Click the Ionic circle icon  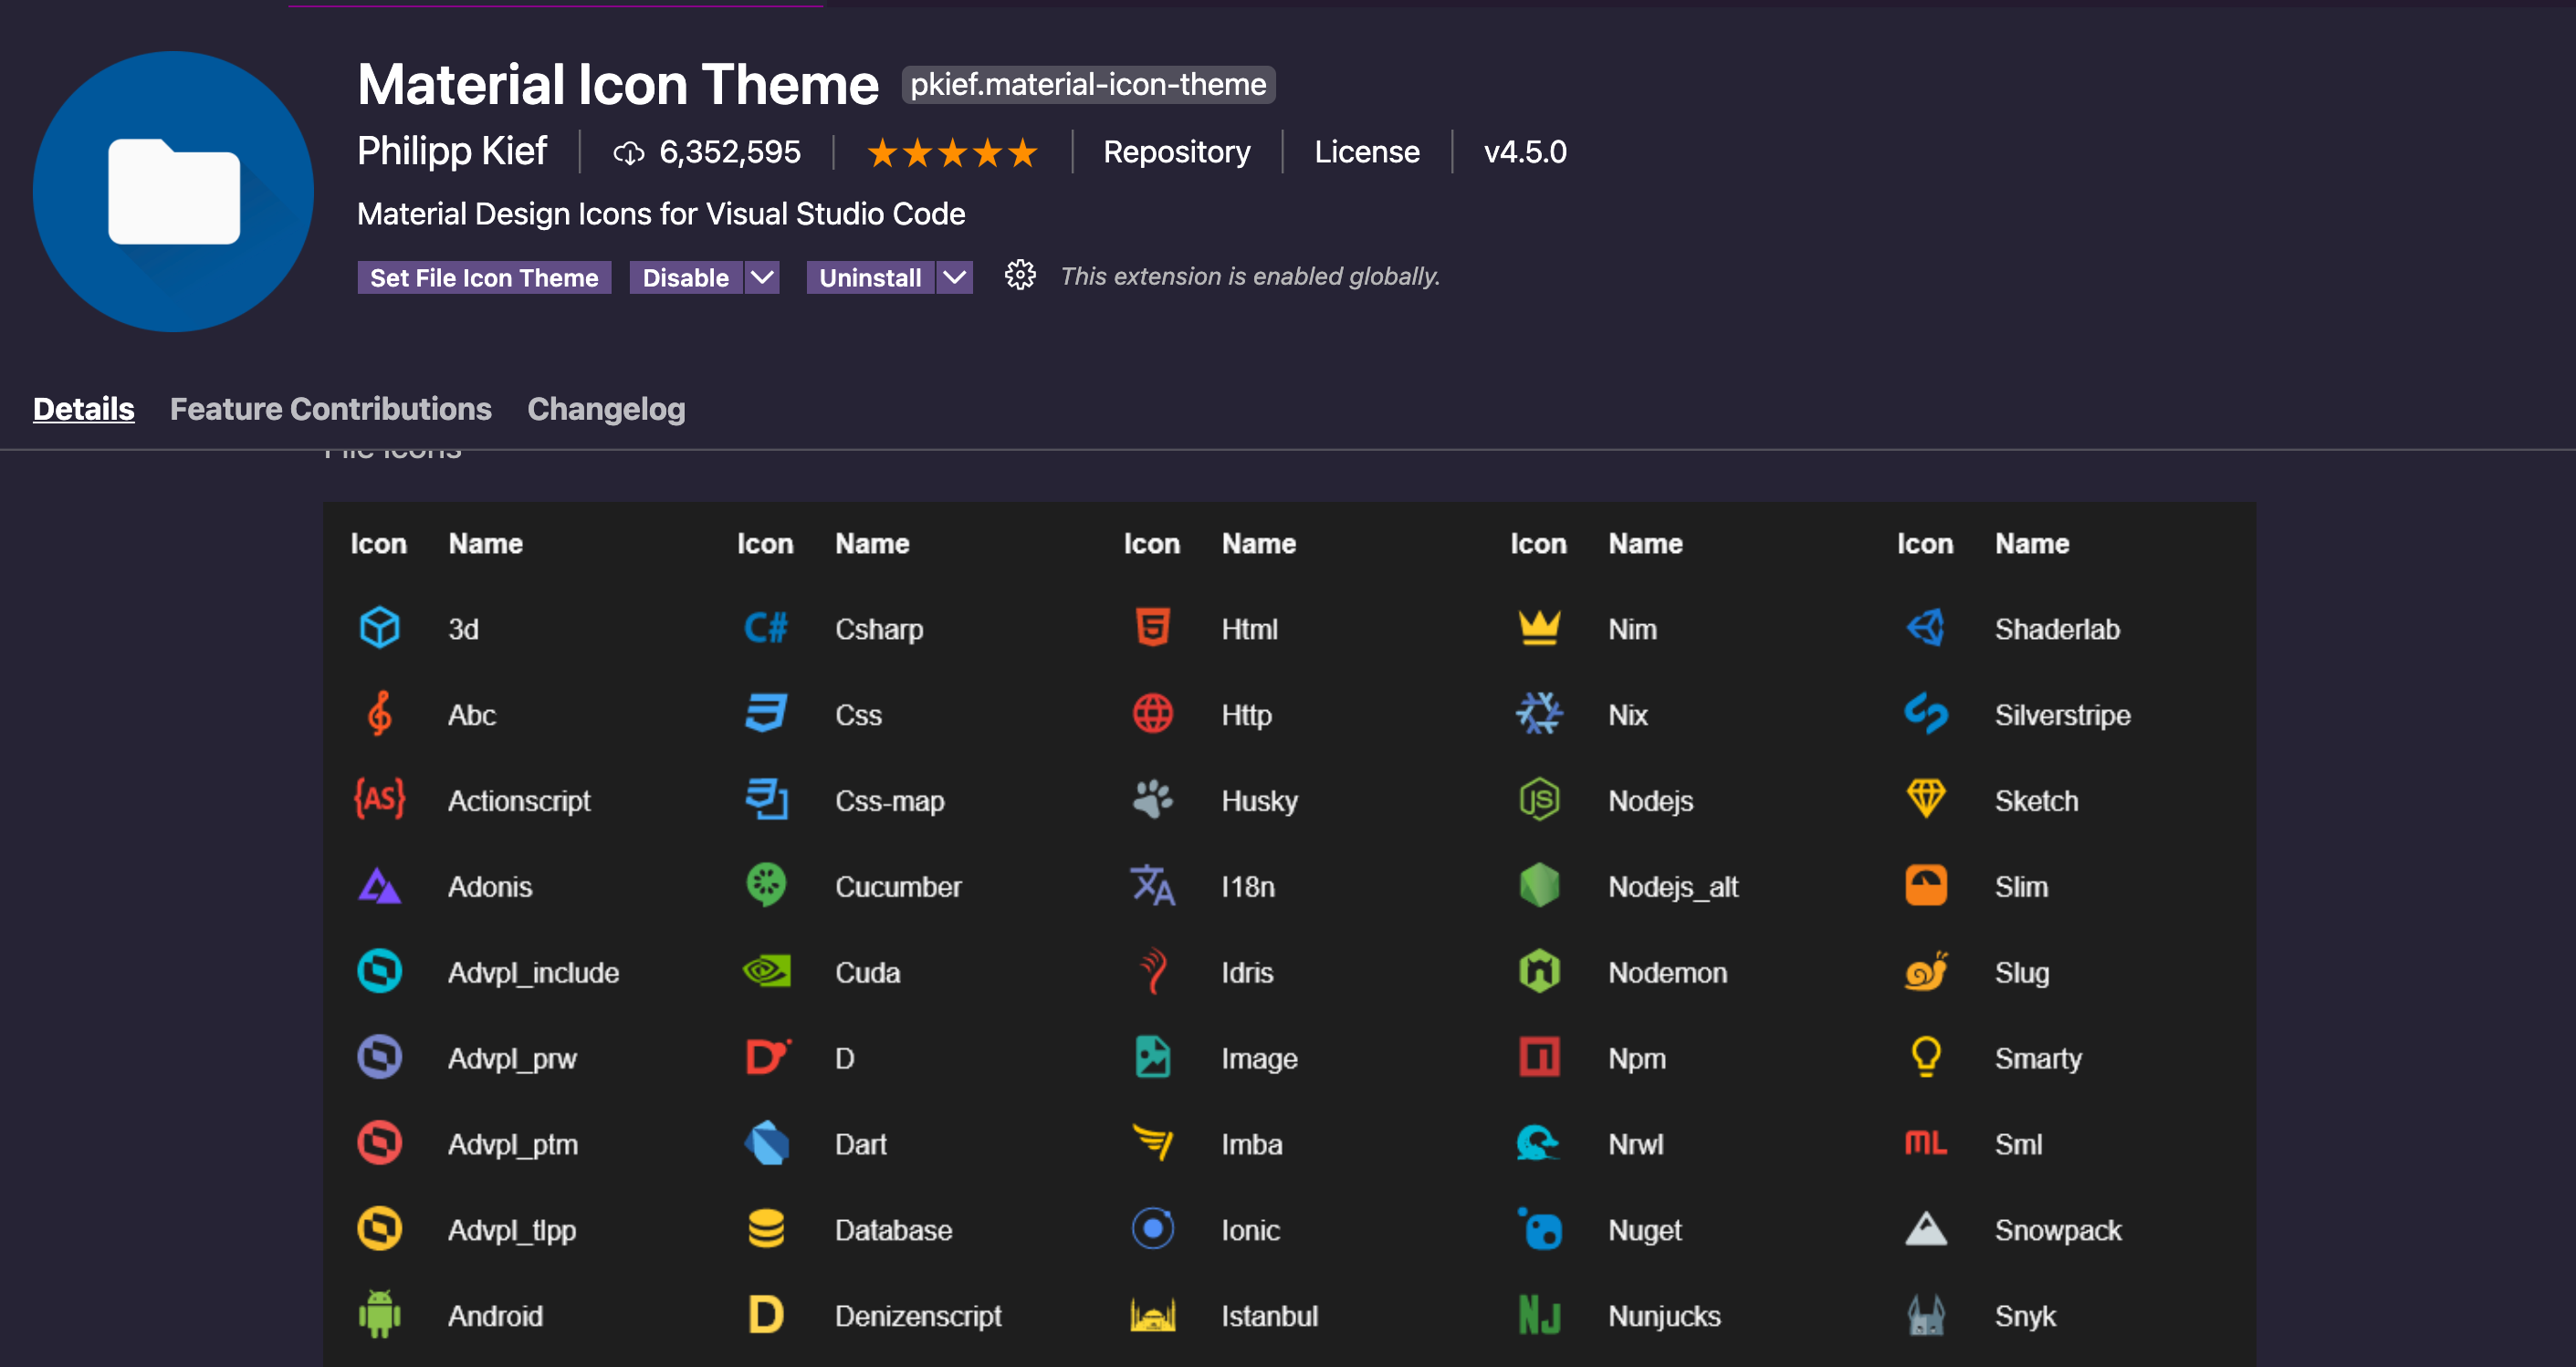[1152, 1229]
